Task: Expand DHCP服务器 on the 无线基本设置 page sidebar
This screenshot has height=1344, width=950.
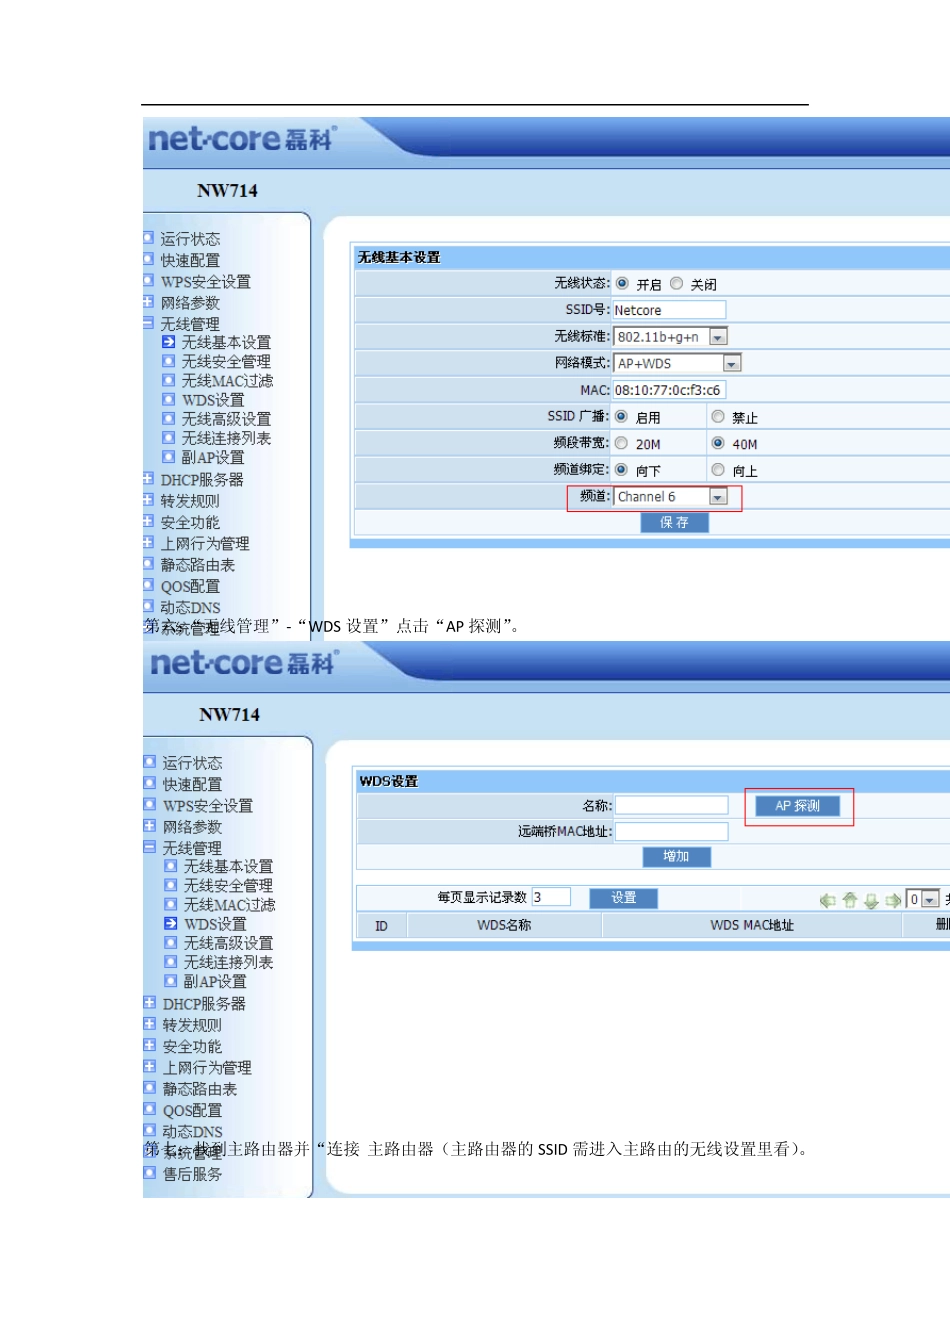Action: [148, 478]
